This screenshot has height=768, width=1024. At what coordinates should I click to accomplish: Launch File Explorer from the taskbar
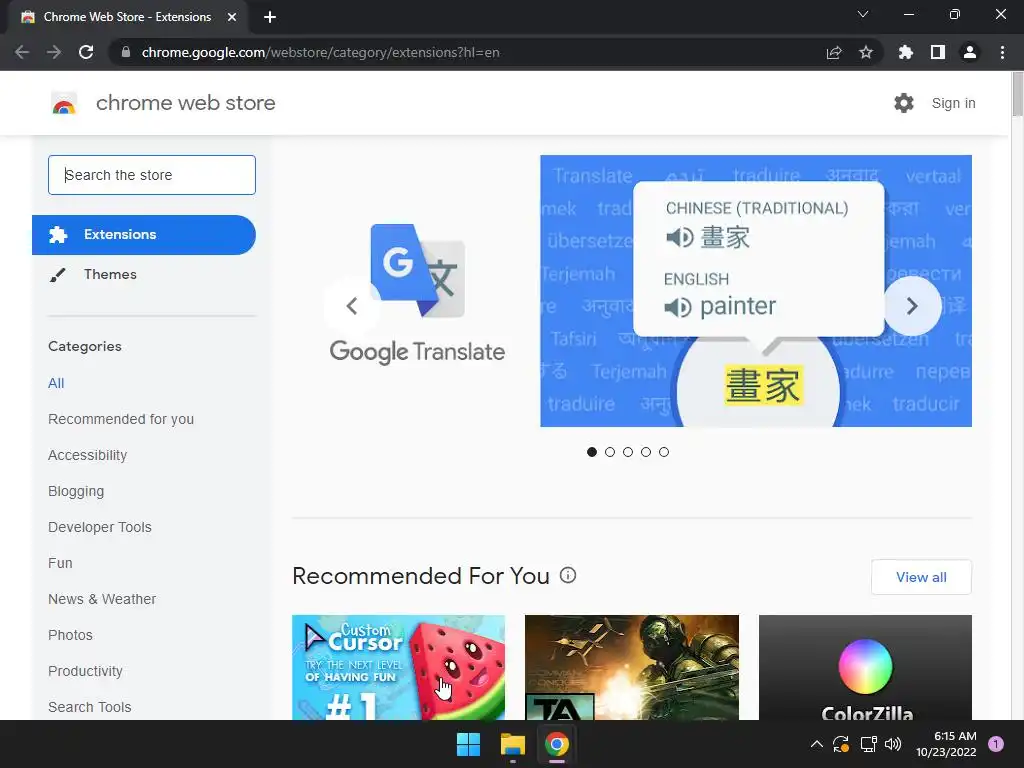[513, 744]
